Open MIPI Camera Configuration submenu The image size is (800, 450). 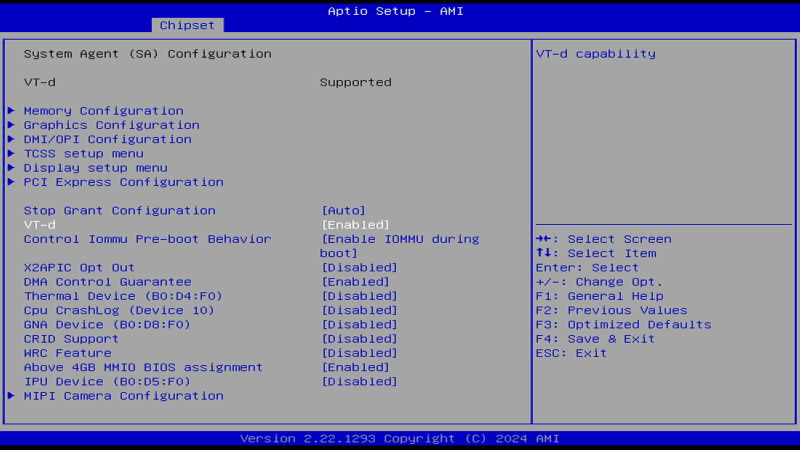click(x=123, y=396)
